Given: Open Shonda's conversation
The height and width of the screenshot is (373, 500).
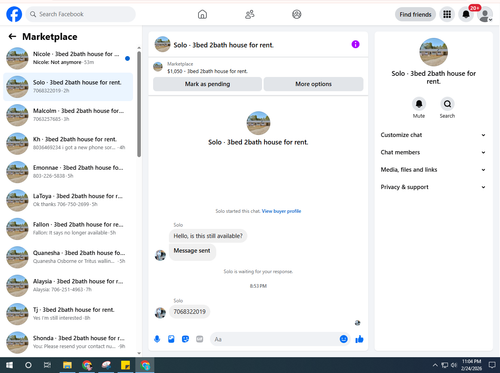Looking at the screenshot, I should point(68,342).
